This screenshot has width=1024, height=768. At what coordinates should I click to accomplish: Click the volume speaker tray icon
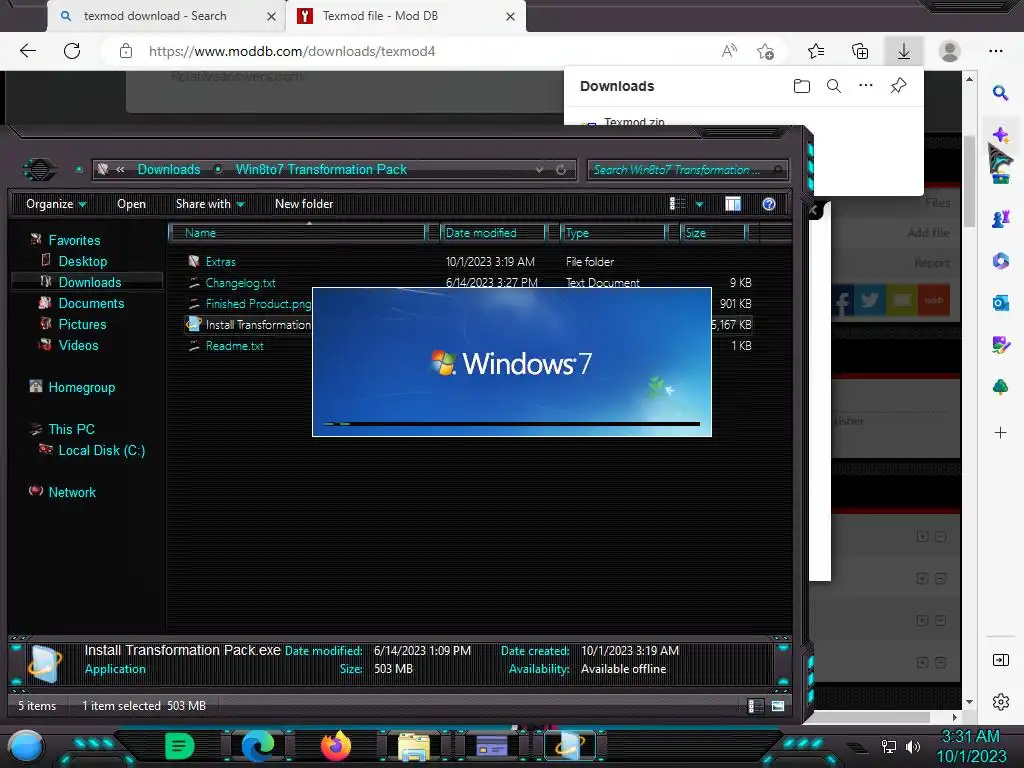pyautogui.click(x=913, y=746)
